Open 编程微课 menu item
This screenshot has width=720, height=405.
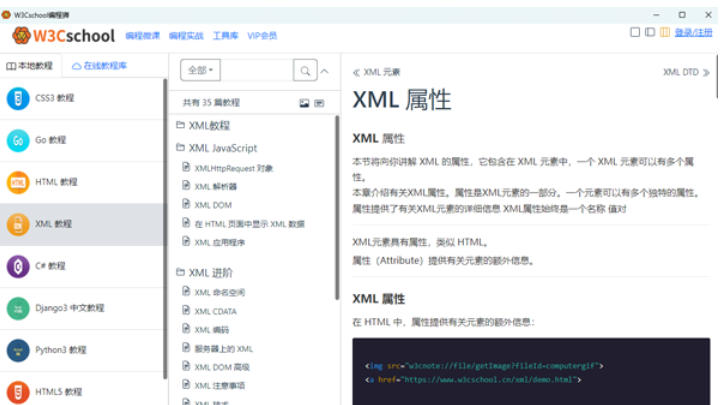click(x=143, y=36)
